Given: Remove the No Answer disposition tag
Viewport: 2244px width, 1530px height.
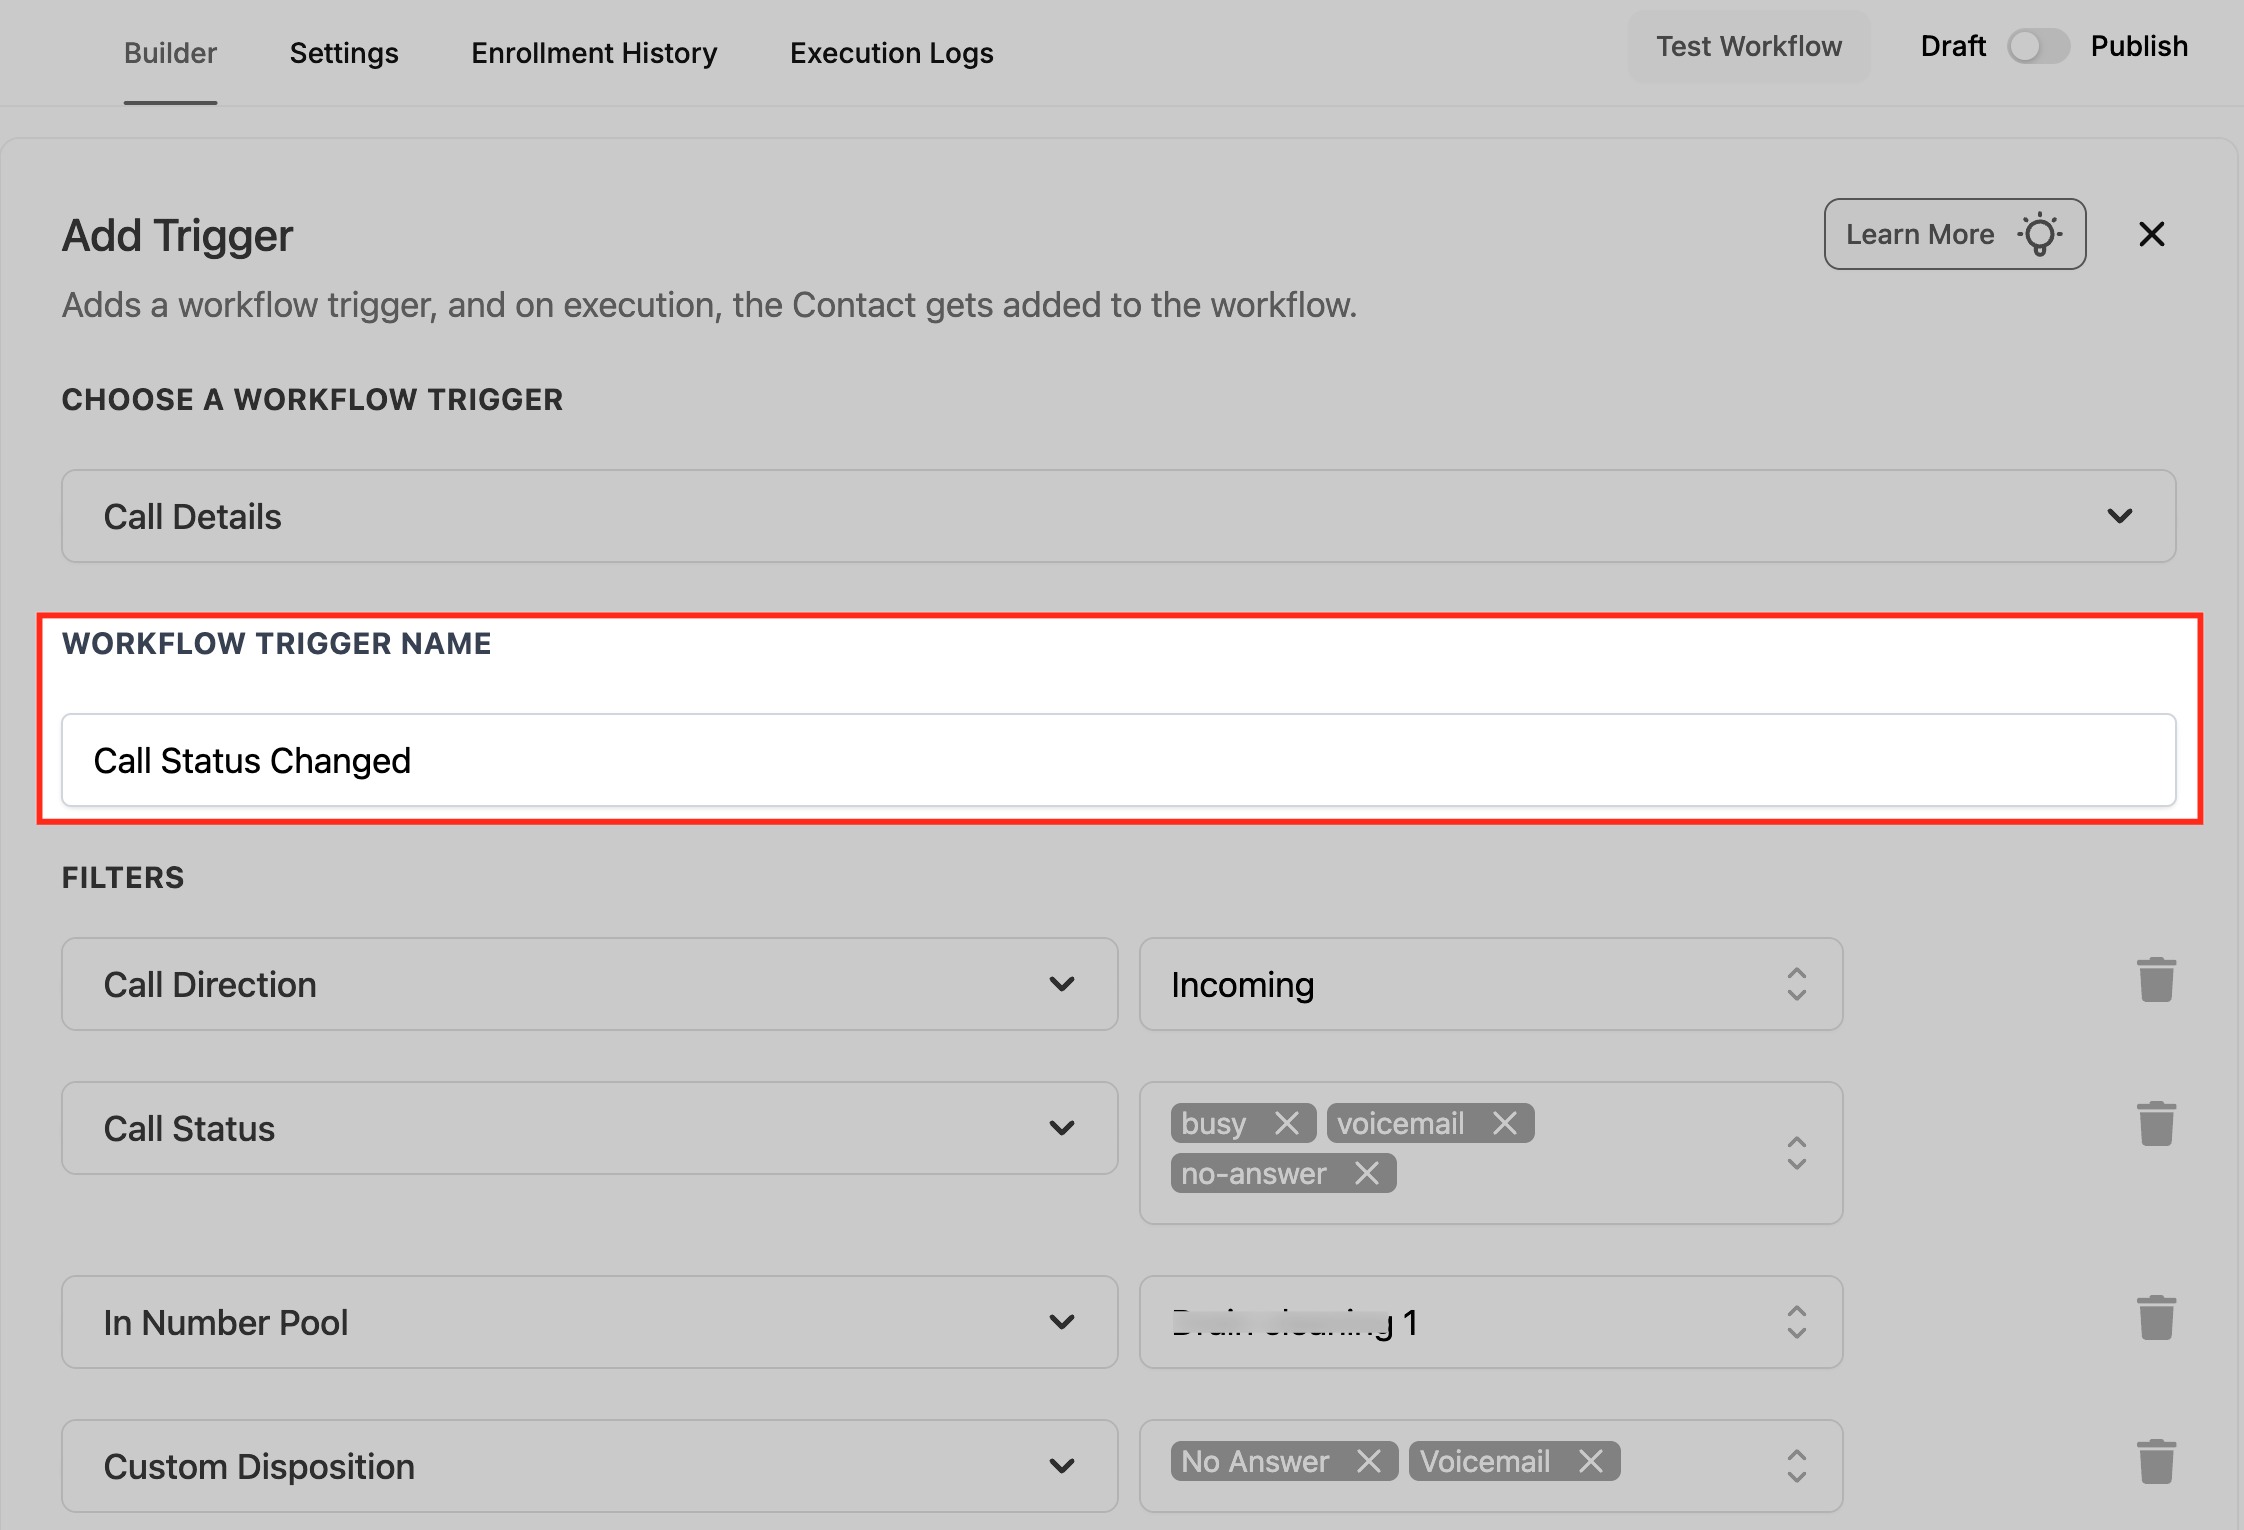Looking at the screenshot, I should click(1369, 1462).
